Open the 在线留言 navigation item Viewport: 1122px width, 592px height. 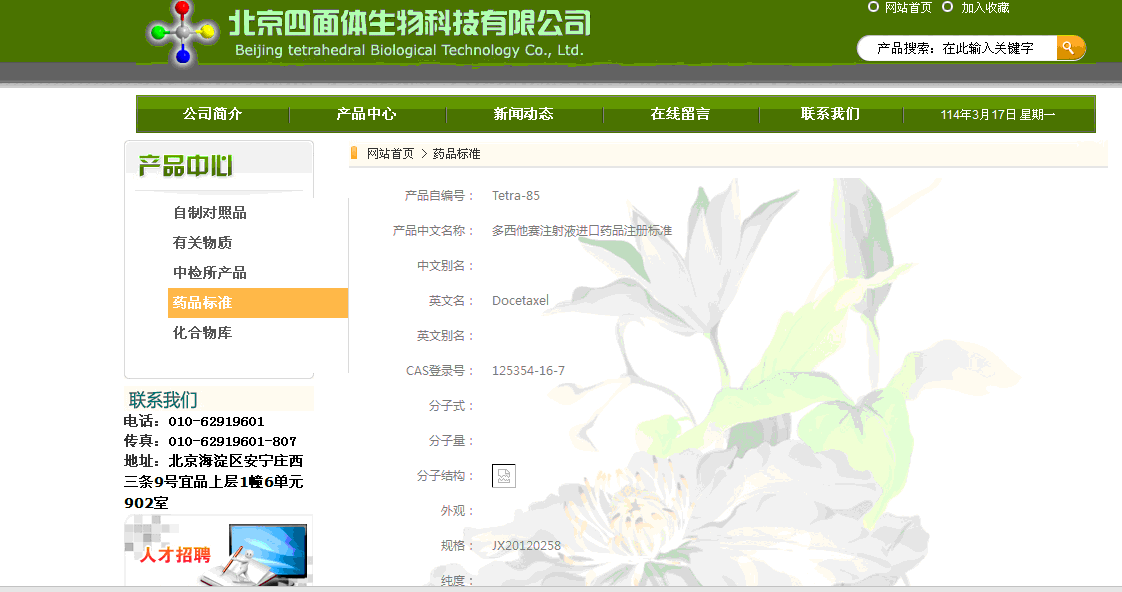680,114
